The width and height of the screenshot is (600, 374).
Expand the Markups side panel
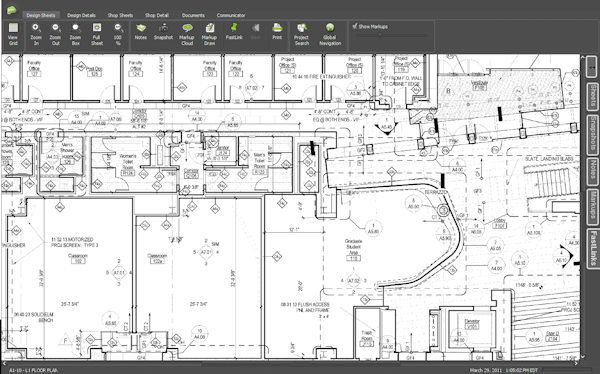(593, 206)
